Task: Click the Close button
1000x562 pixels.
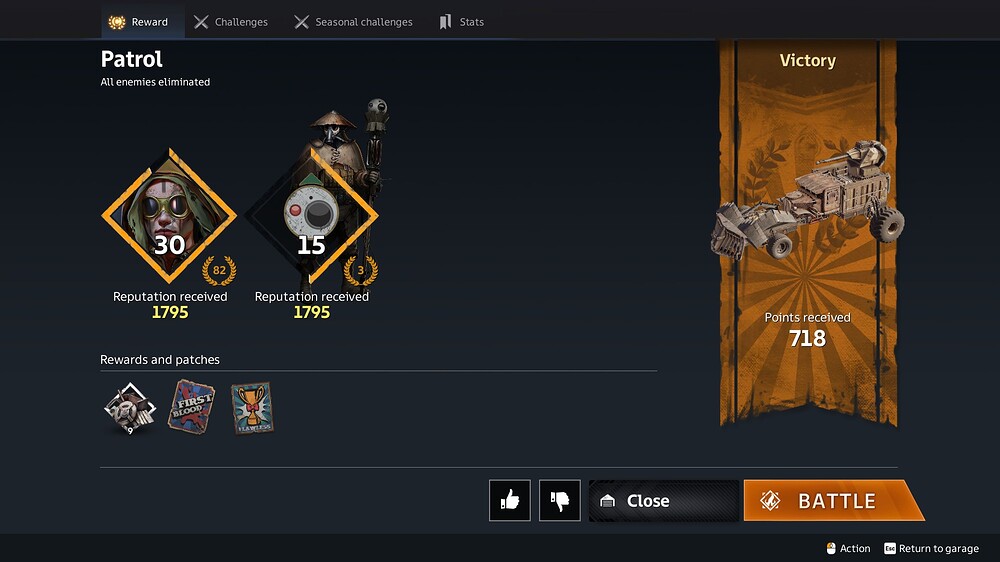Action: 663,501
